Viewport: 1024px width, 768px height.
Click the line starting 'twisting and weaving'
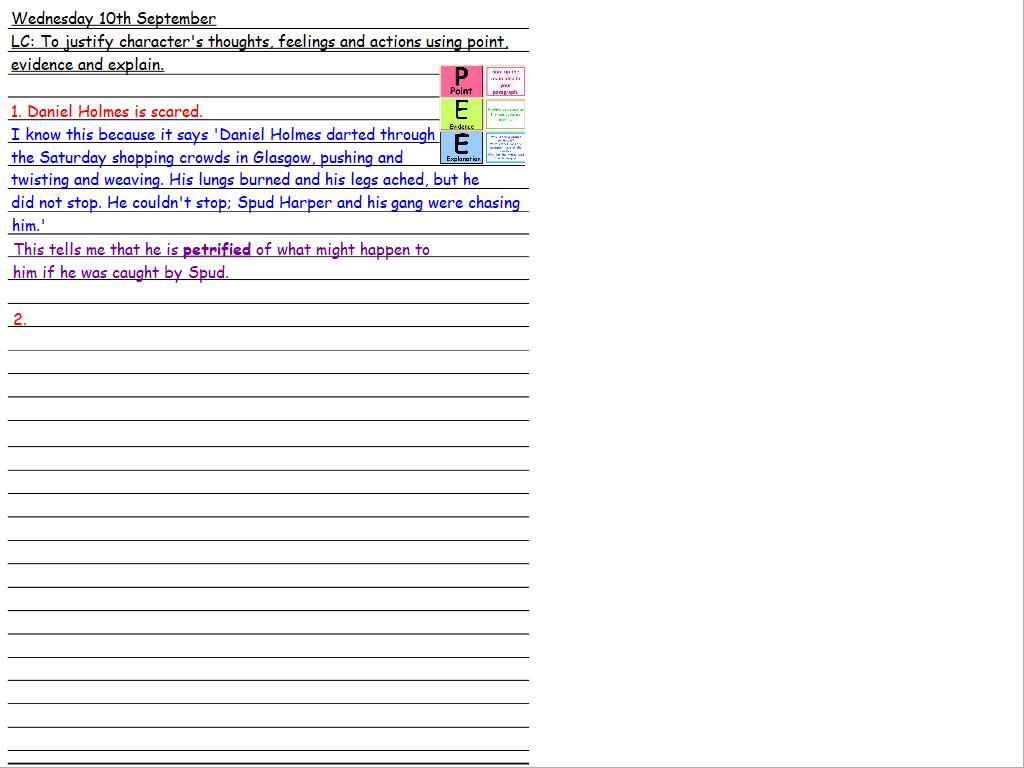[x=244, y=180]
